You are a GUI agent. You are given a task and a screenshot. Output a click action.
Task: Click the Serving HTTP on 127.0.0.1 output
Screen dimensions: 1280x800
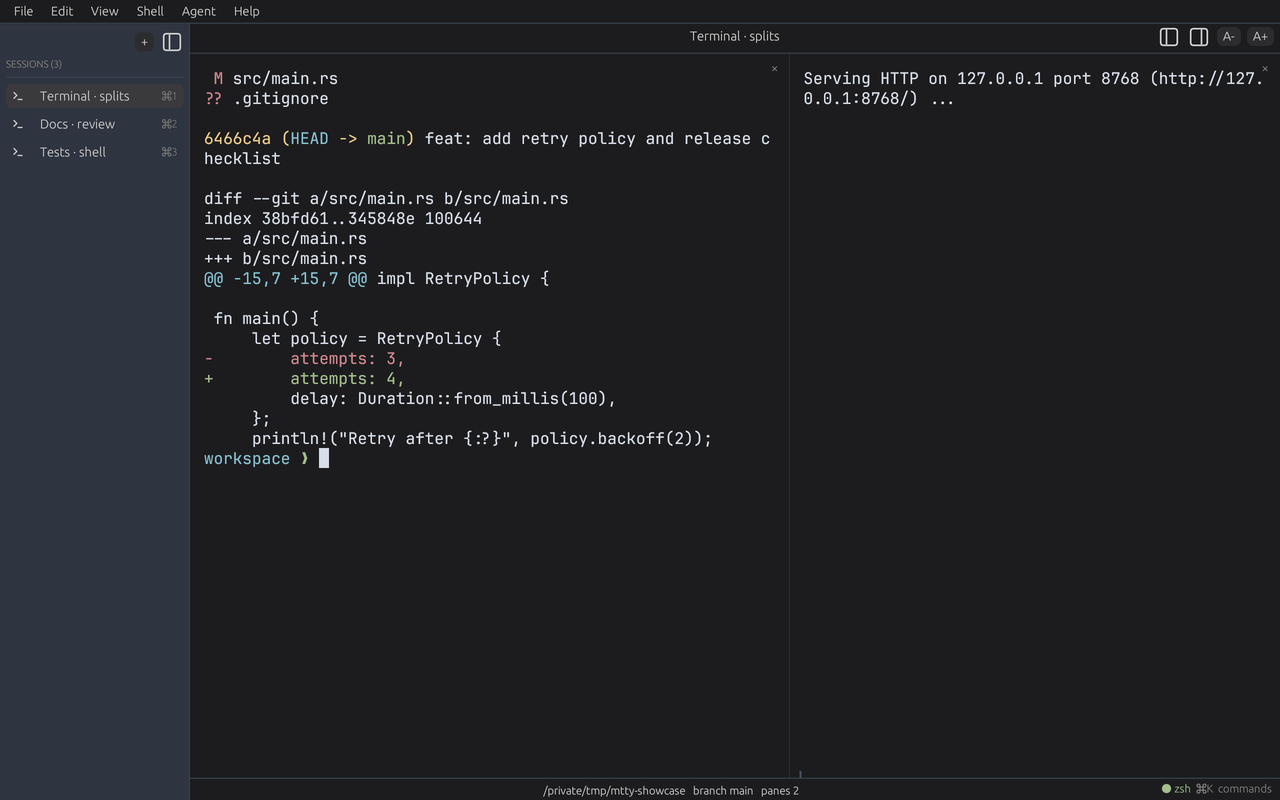point(1034,89)
